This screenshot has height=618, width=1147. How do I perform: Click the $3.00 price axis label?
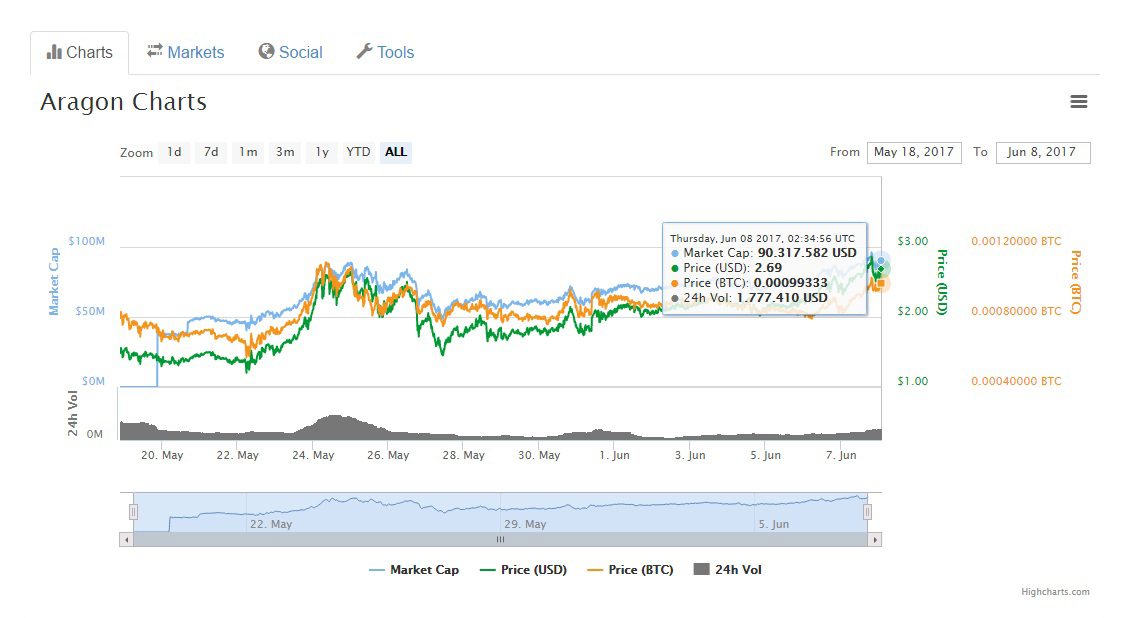(x=913, y=241)
